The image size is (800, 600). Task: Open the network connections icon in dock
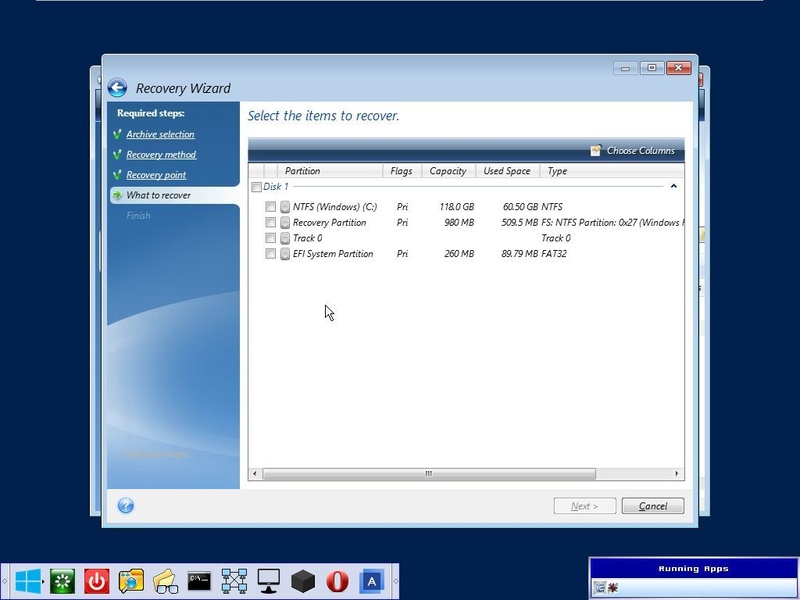point(234,581)
